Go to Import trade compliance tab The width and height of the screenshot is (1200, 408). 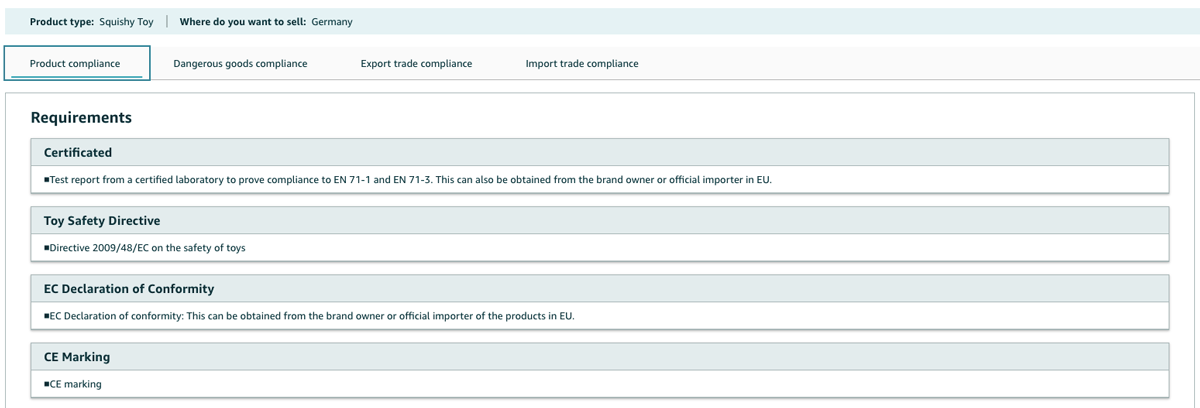[582, 63]
